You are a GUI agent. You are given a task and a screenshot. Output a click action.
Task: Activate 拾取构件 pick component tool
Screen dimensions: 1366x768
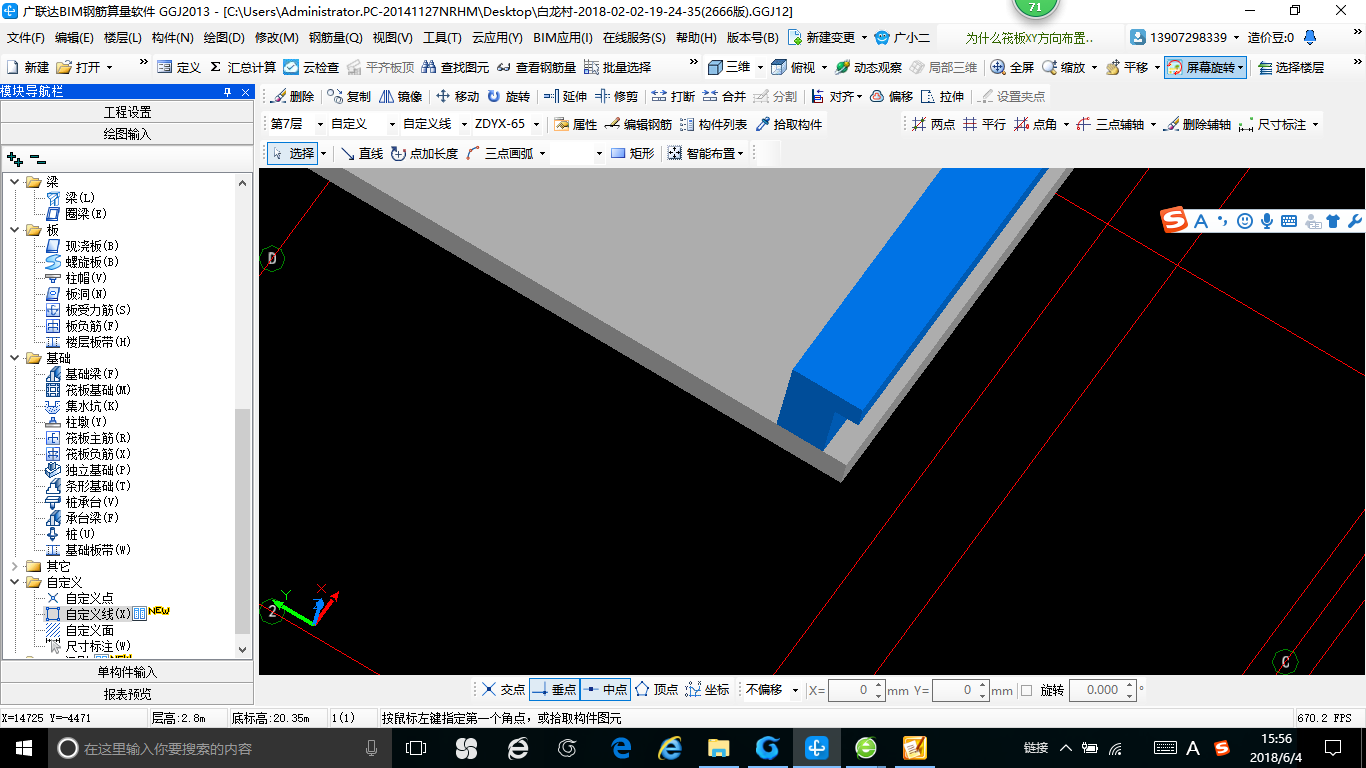[789, 125]
